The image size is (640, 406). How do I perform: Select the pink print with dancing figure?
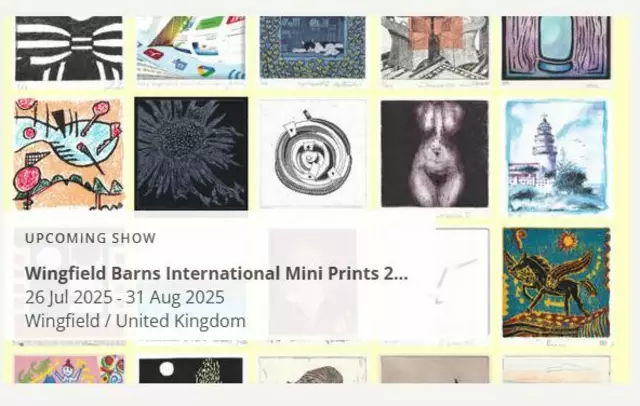[x=69, y=369]
